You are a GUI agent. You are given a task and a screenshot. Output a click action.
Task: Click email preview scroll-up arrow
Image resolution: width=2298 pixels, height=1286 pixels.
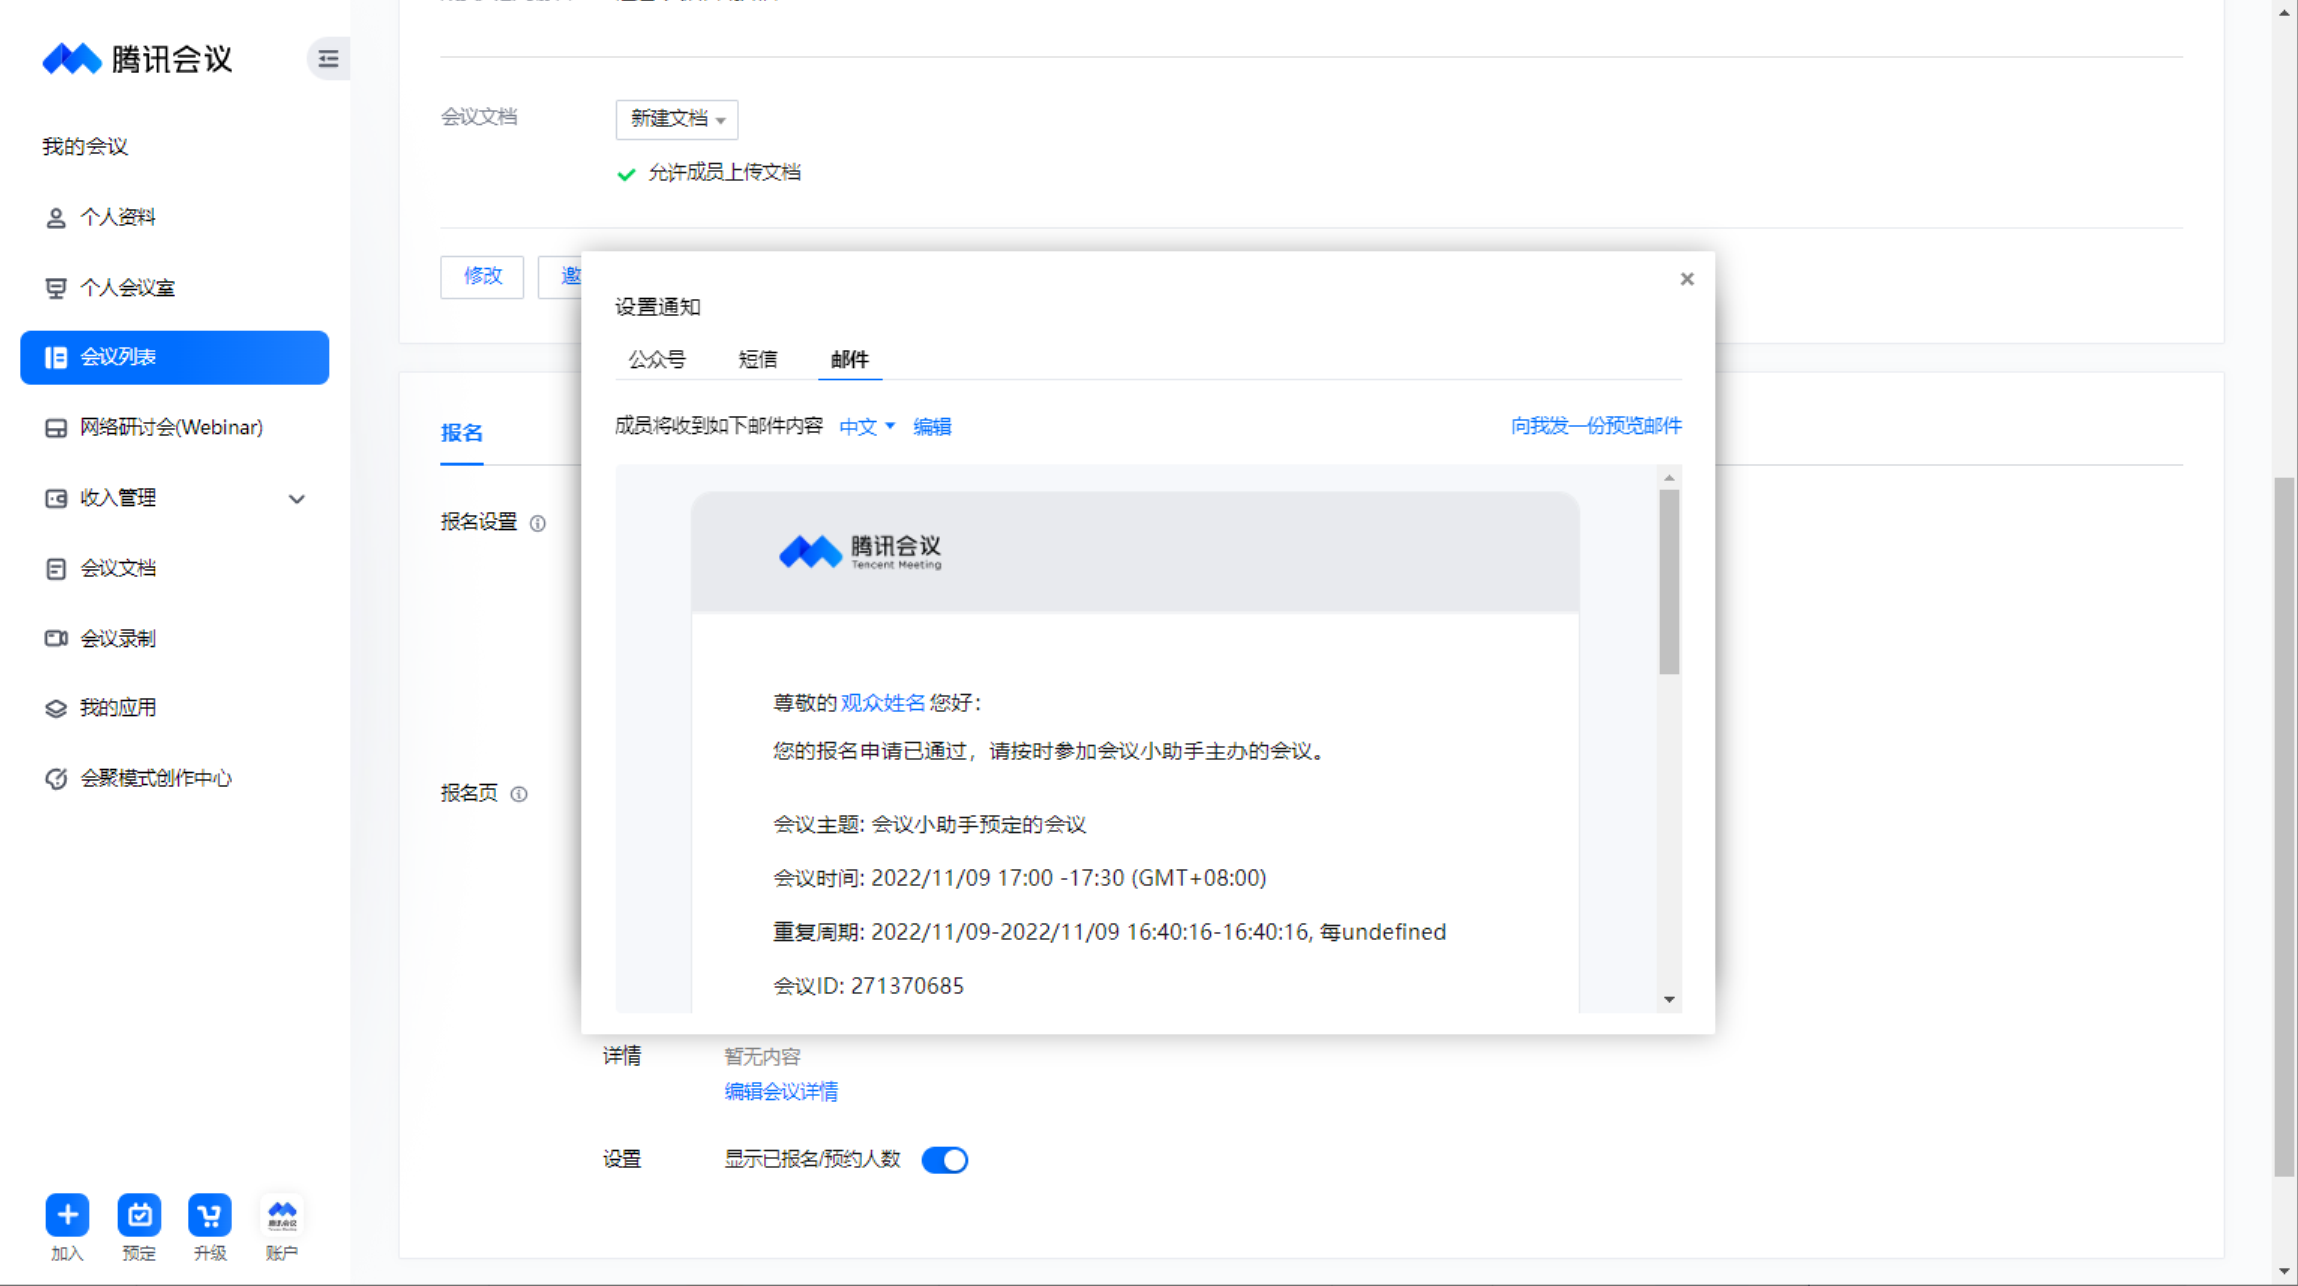coord(1669,478)
